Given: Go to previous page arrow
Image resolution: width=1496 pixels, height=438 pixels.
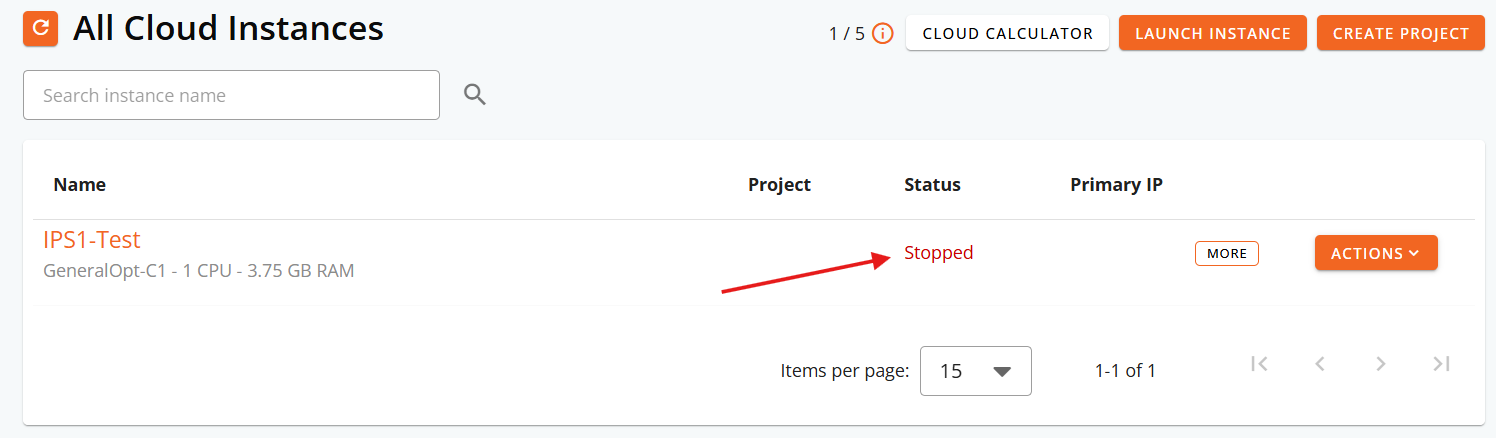Looking at the screenshot, I should (x=1320, y=364).
